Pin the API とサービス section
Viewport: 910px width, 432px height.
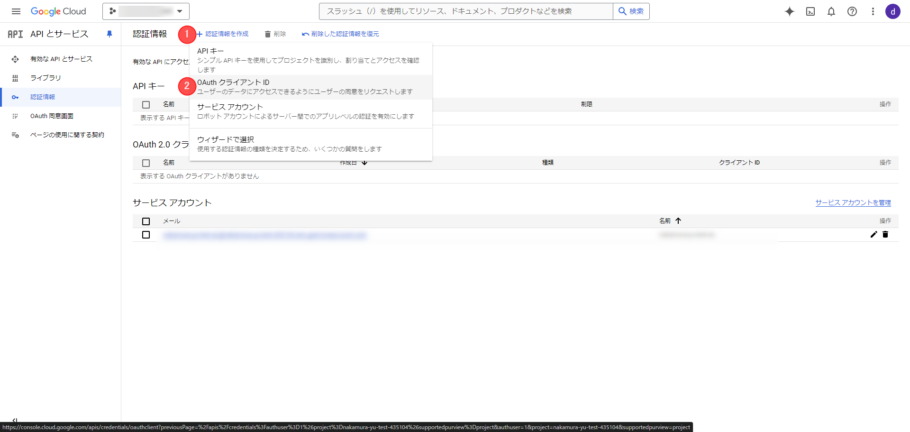click(x=109, y=34)
